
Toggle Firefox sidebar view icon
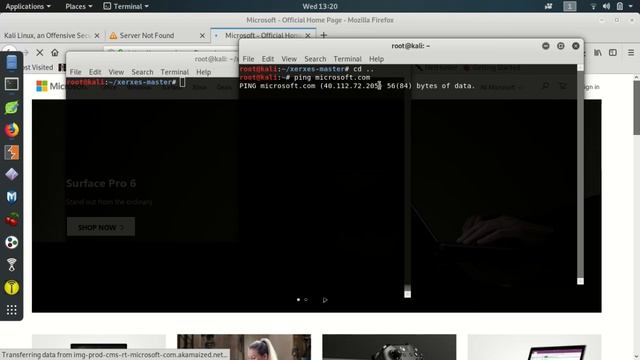tap(613, 53)
